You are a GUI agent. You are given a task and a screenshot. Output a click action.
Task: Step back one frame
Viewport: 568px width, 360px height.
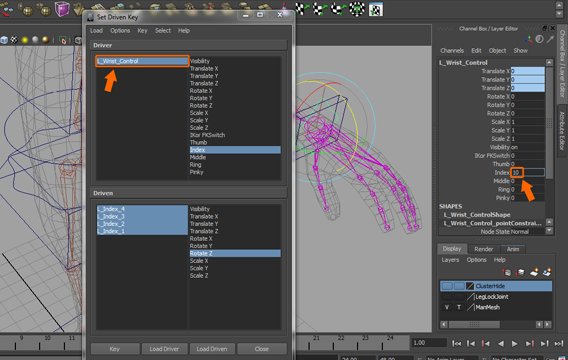coord(471,343)
